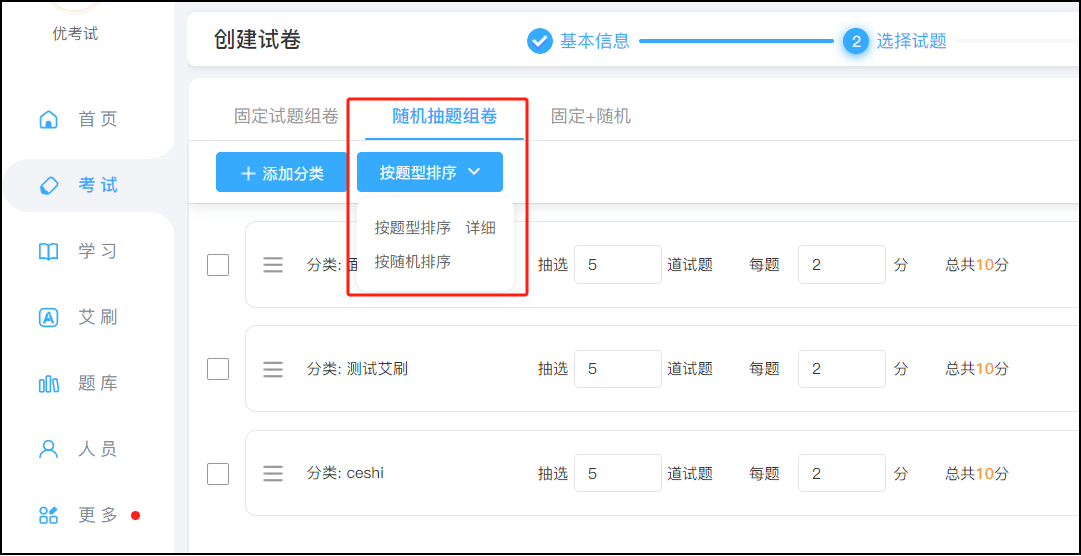The image size is (1081, 556).
Task: Click the 分类: 测试艾刷 label
Action: coord(357,370)
